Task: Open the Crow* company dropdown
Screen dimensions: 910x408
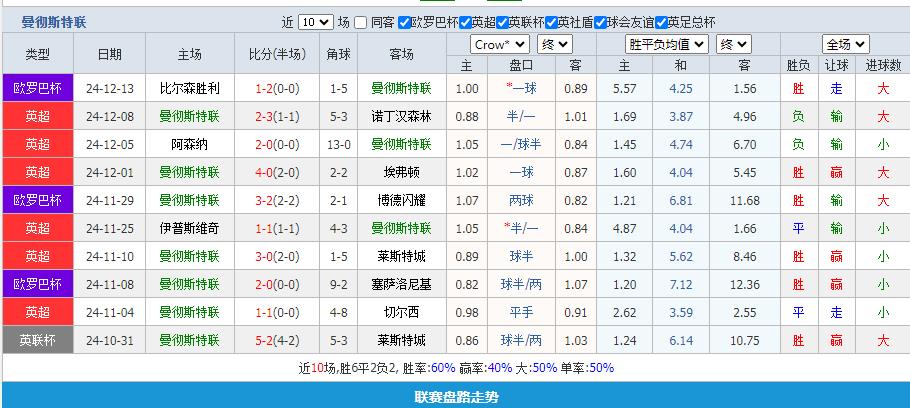Action: click(500, 44)
